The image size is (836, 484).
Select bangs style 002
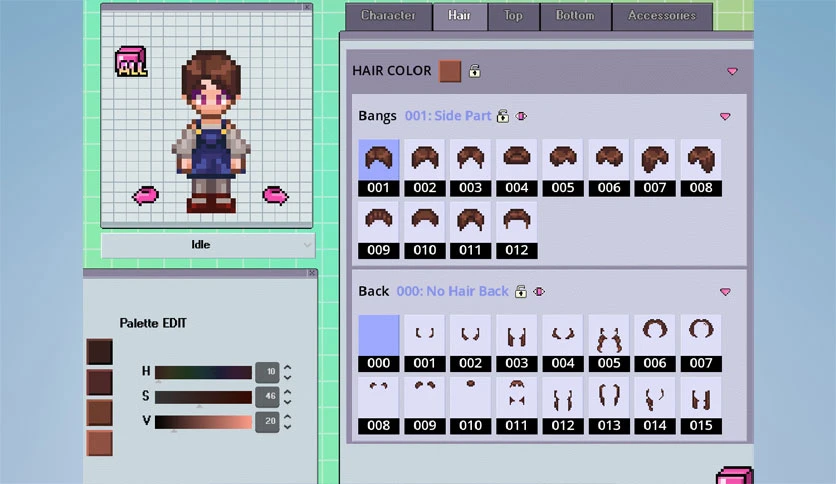pos(424,168)
